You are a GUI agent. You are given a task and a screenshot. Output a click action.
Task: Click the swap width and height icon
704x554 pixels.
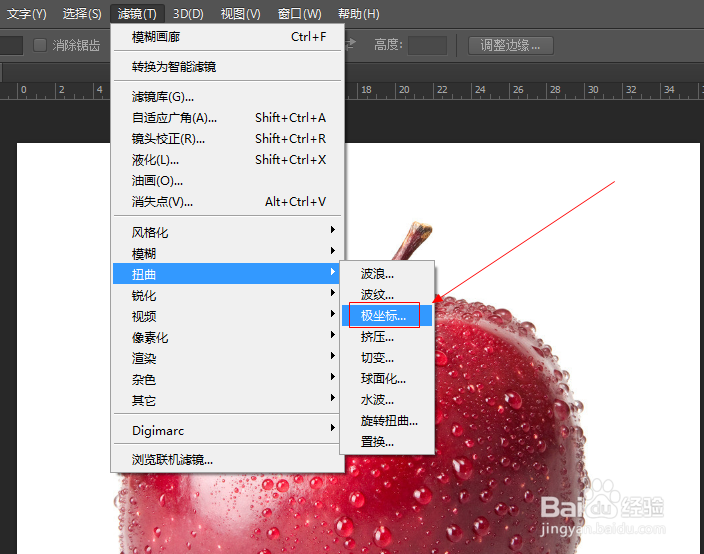point(350,44)
